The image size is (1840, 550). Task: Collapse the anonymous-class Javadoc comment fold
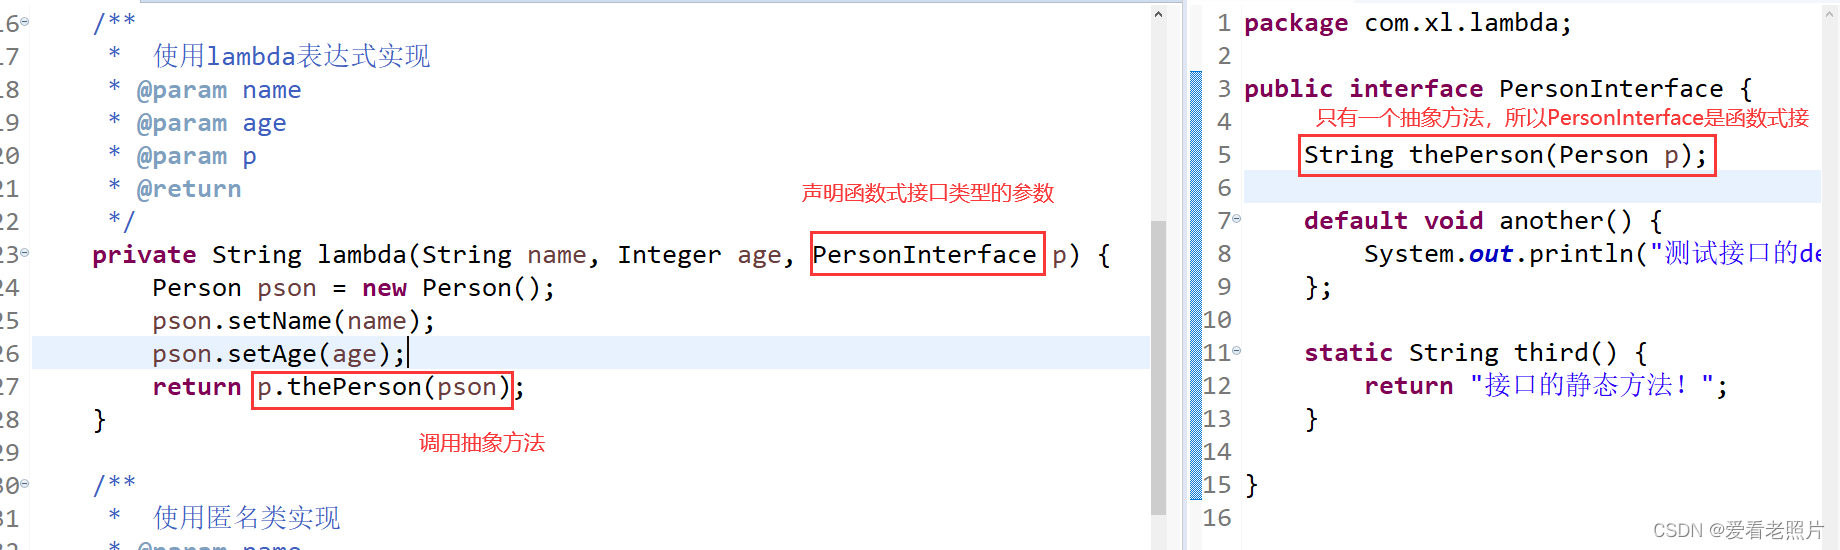pyautogui.click(x=25, y=484)
